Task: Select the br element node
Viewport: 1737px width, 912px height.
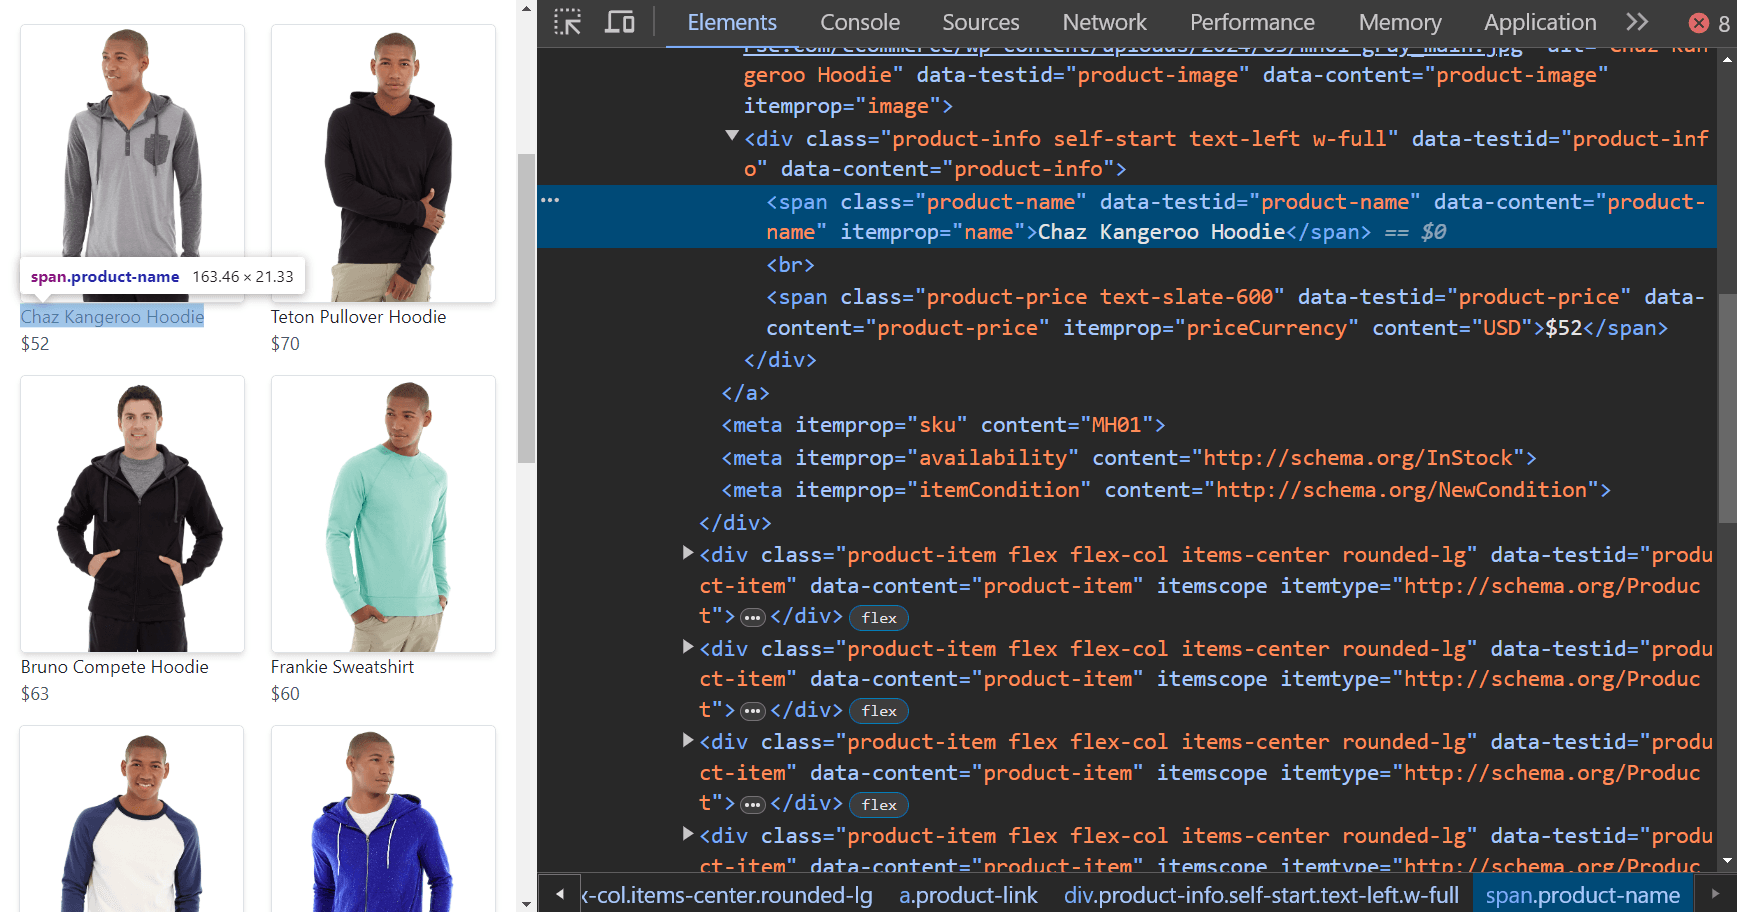Action: click(790, 265)
